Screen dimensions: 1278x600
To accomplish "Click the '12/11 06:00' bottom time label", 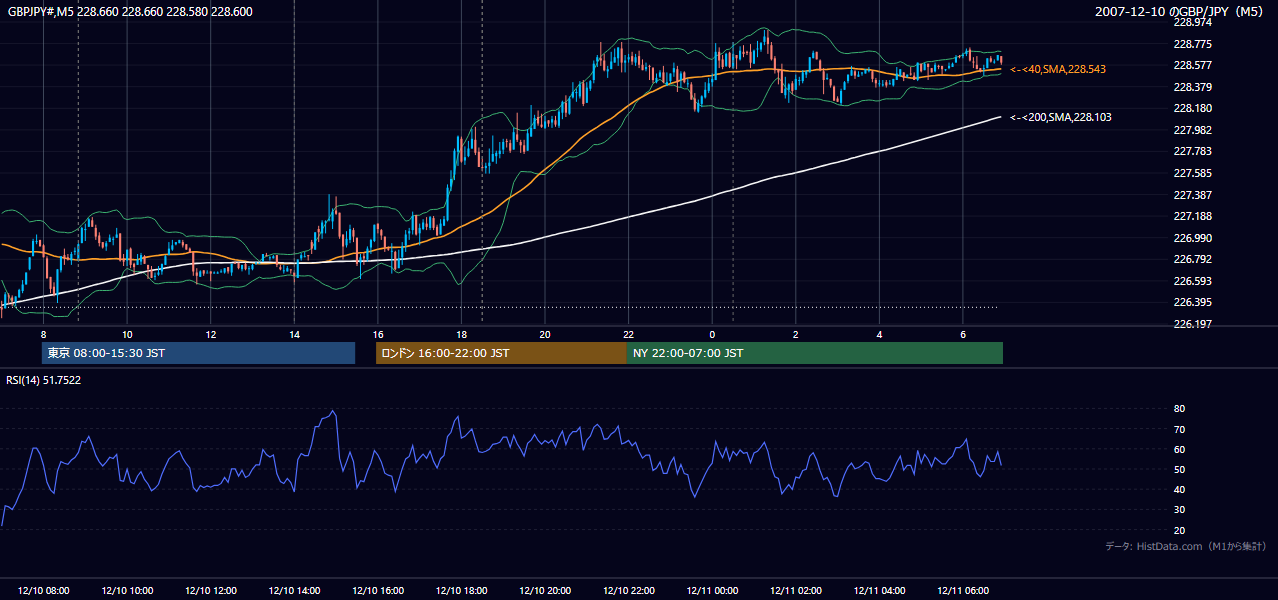I will [962, 591].
